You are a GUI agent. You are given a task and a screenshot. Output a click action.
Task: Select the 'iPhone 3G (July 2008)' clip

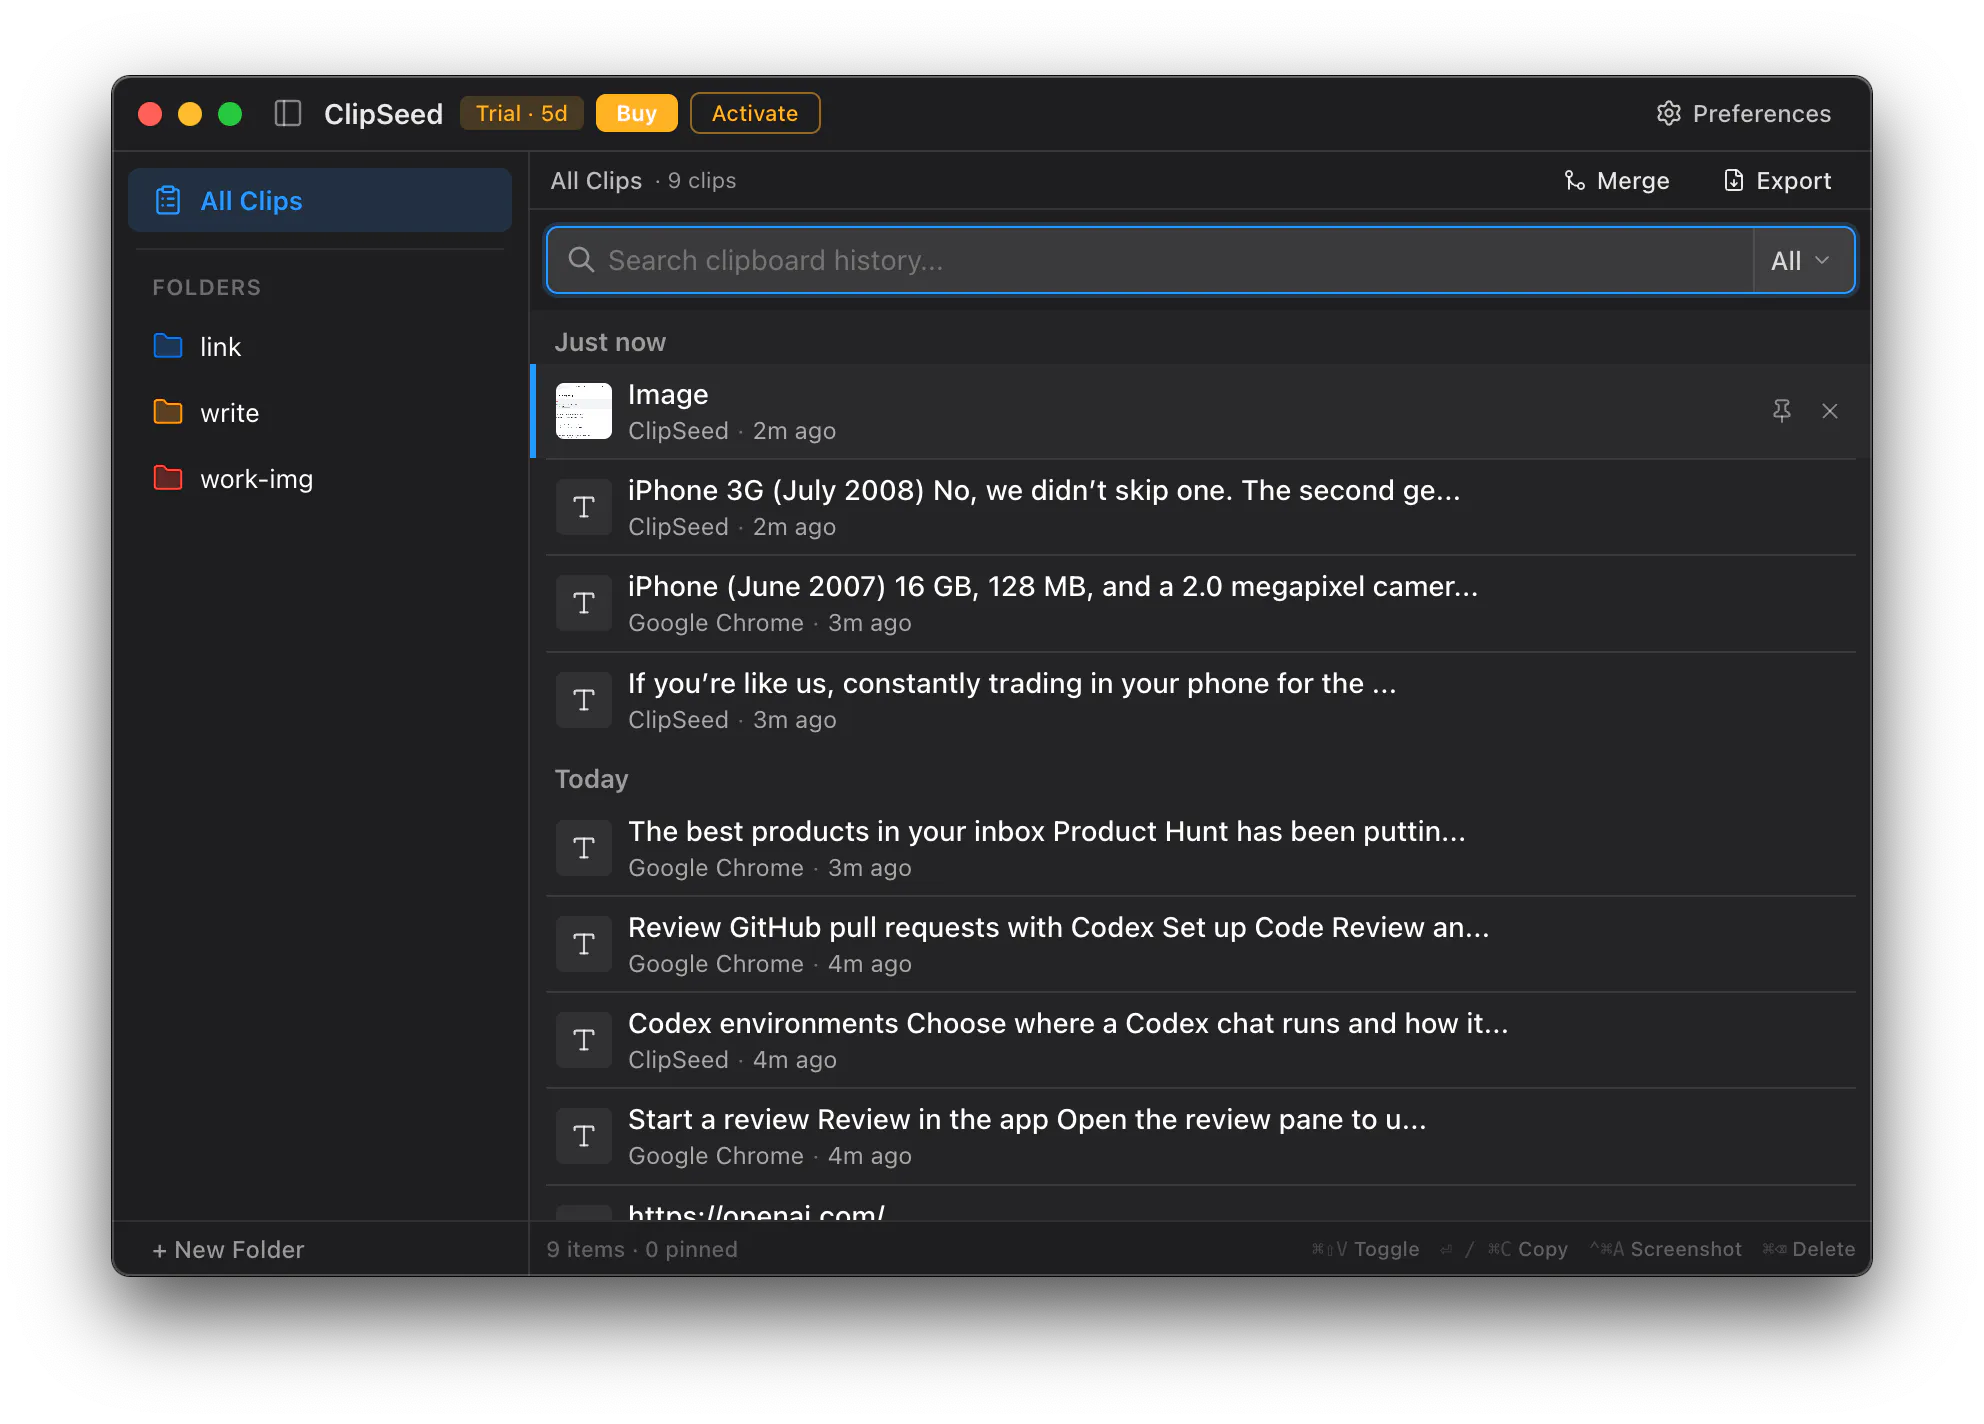(1200, 508)
